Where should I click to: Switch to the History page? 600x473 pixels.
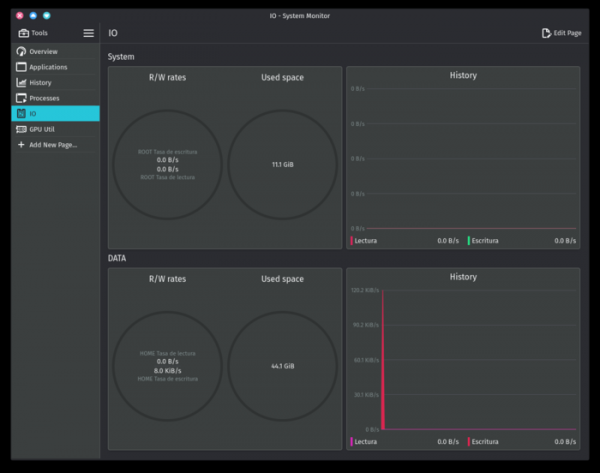(41, 83)
